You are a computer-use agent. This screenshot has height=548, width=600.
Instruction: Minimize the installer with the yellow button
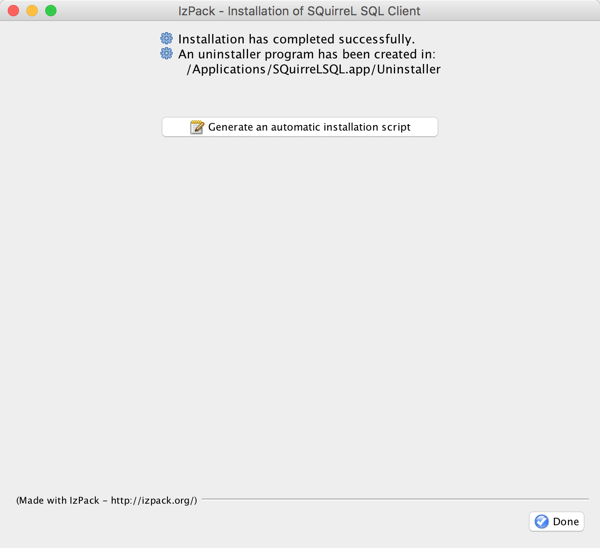pos(32,11)
